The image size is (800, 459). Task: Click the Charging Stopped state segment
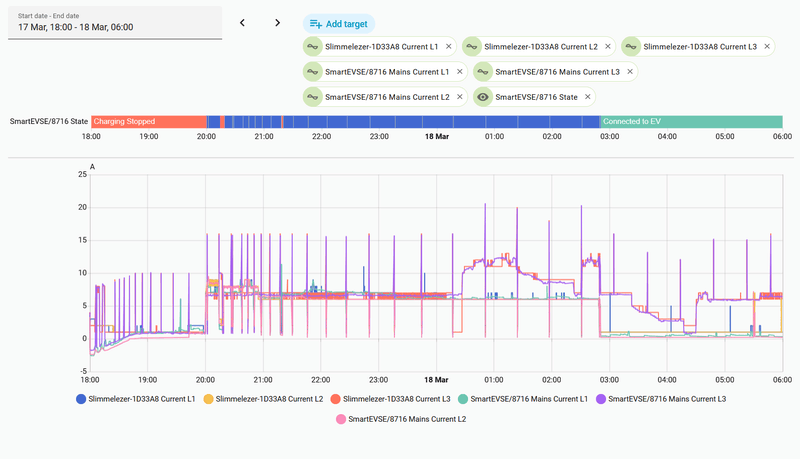149,122
